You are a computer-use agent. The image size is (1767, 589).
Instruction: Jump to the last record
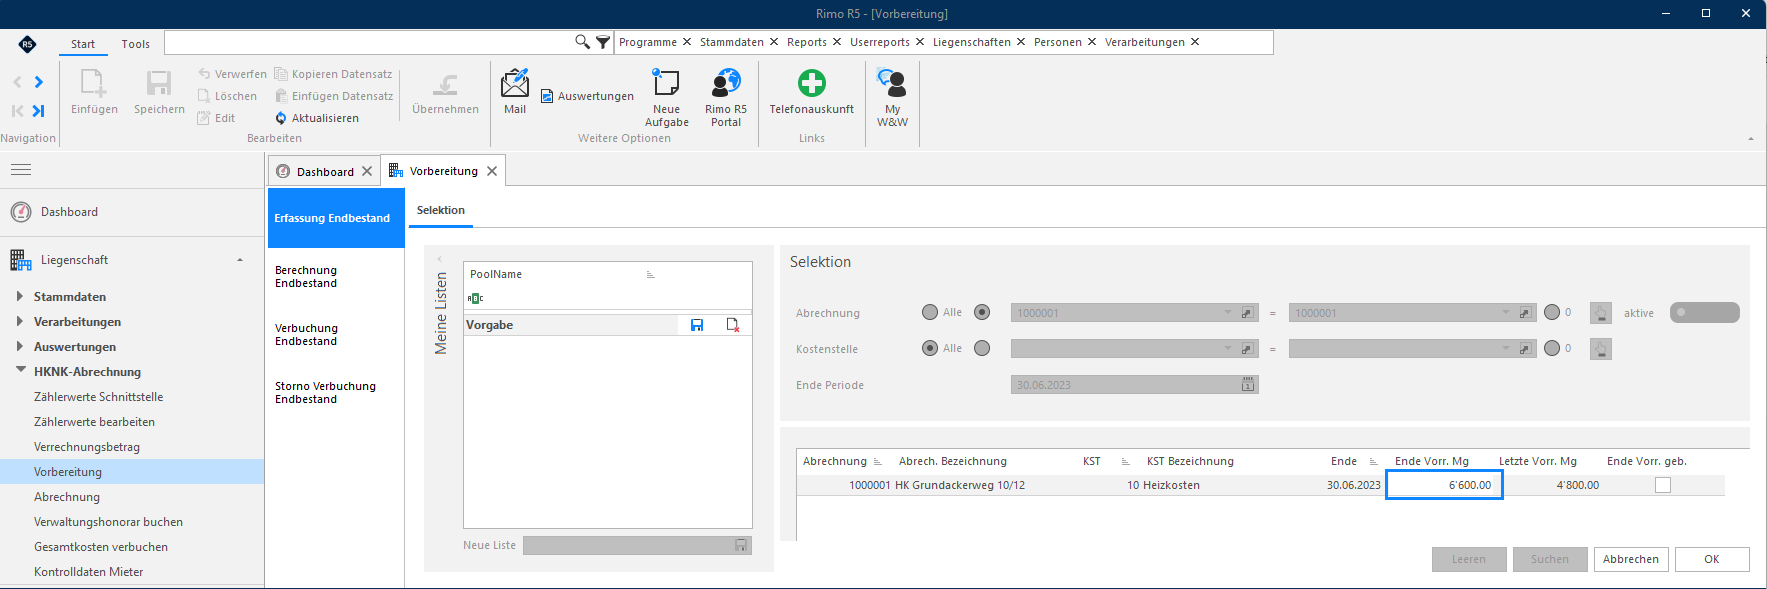(x=39, y=111)
